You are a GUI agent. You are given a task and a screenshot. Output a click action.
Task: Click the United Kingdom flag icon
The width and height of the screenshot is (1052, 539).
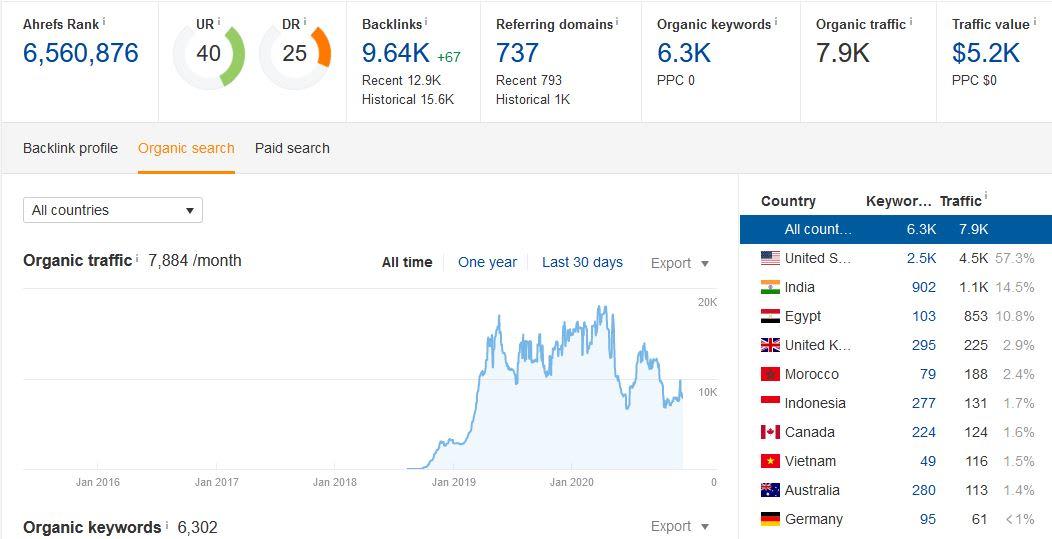770,345
